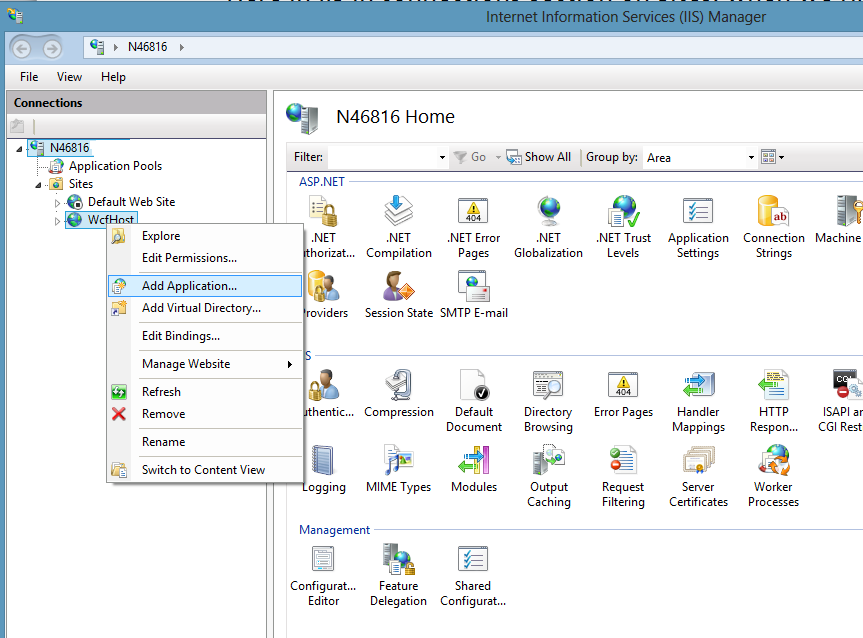Open the View menu

tap(68, 76)
